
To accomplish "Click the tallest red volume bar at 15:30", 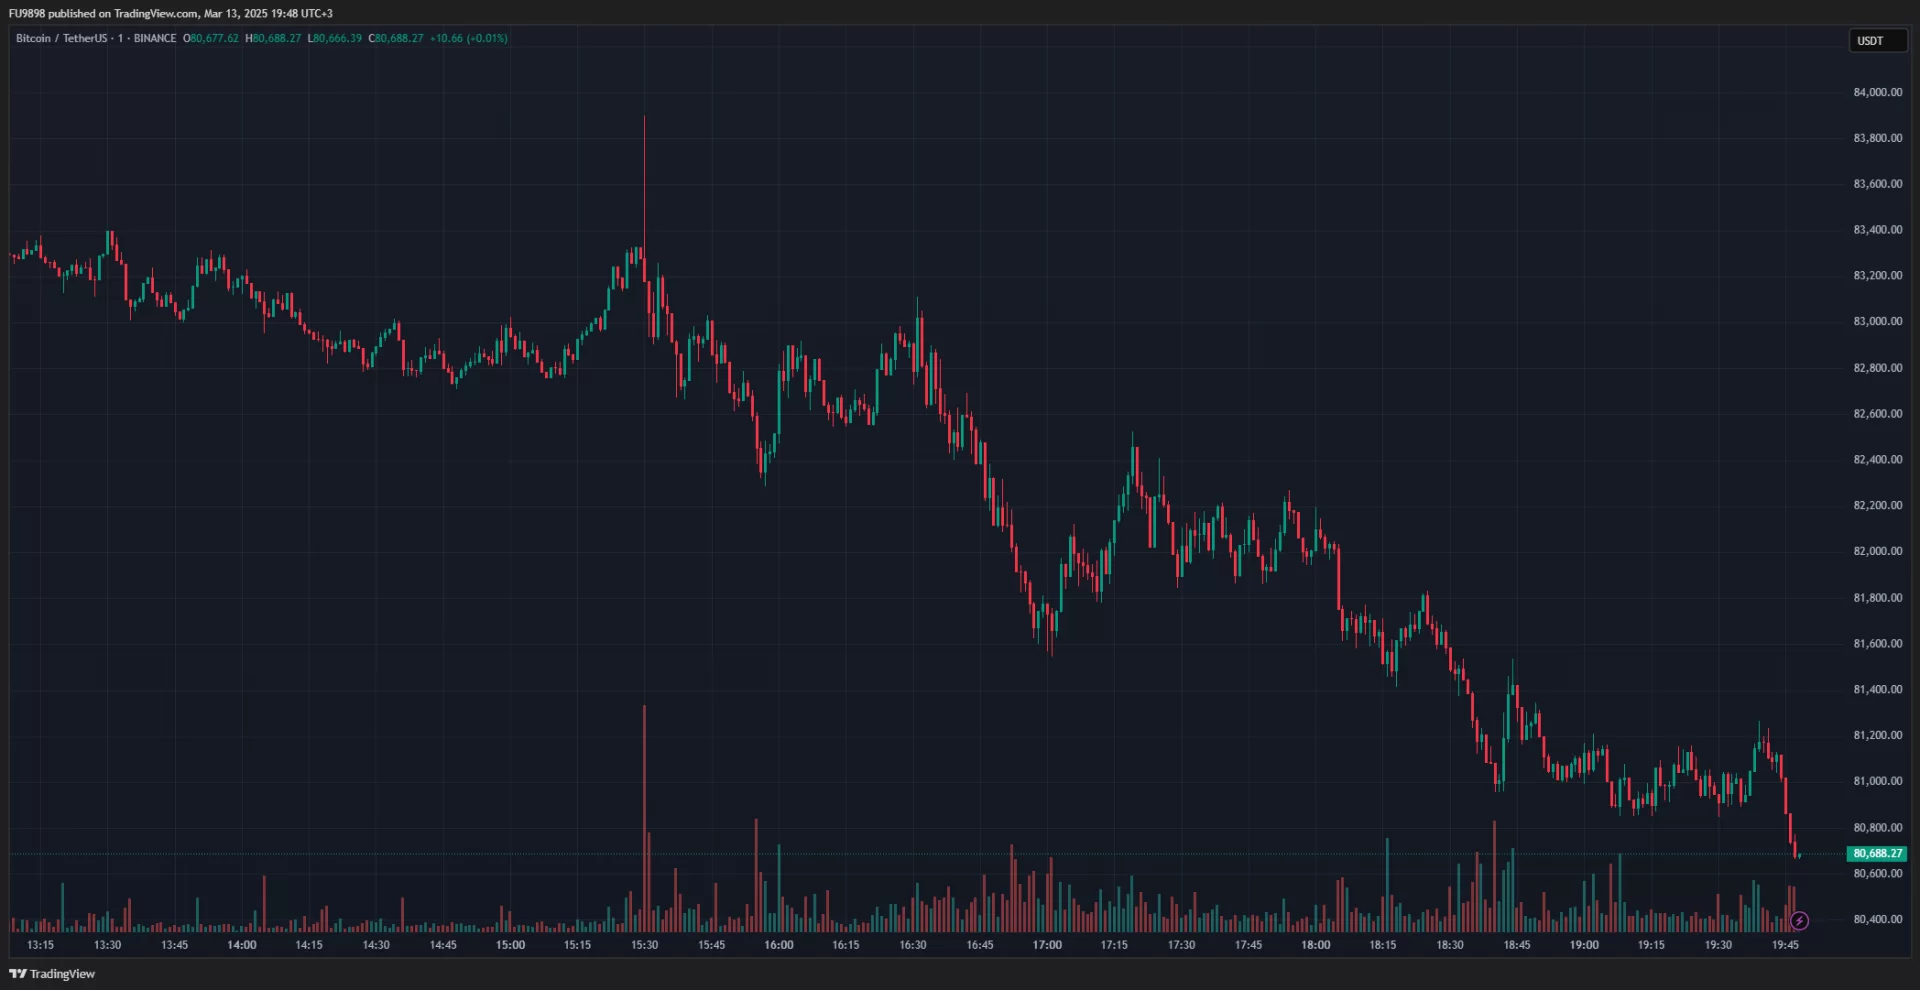I will click(x=644, y=820).
